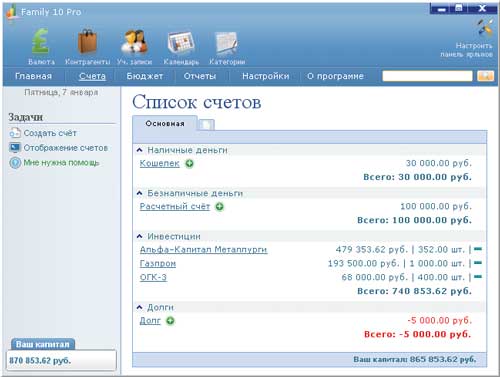Open the Расчетный счёт account link
This screenshot has height=377, width=500.
coord(175,207)
